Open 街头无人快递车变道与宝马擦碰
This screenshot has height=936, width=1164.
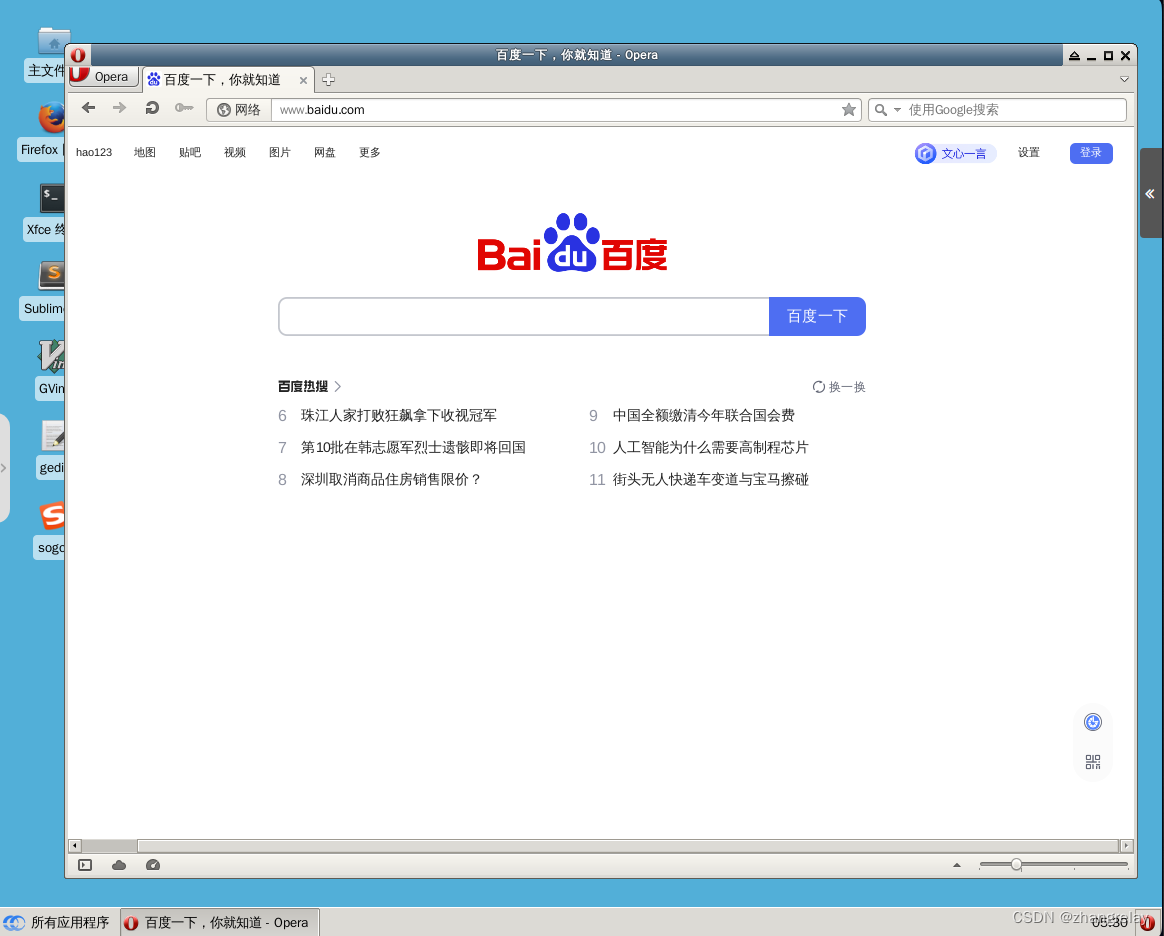[710, 480]
